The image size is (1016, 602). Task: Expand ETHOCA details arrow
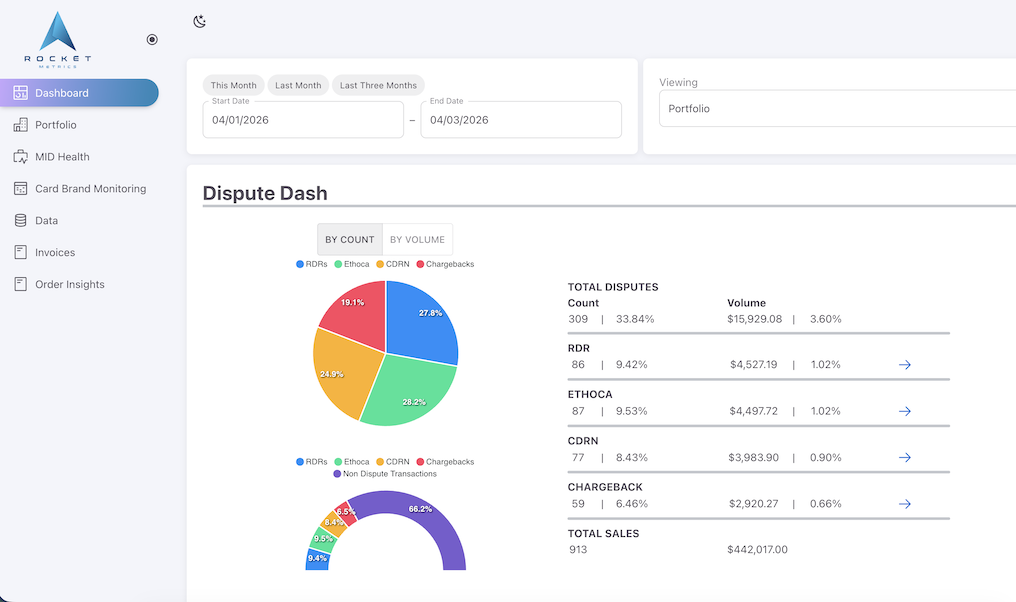click(904, 411)
